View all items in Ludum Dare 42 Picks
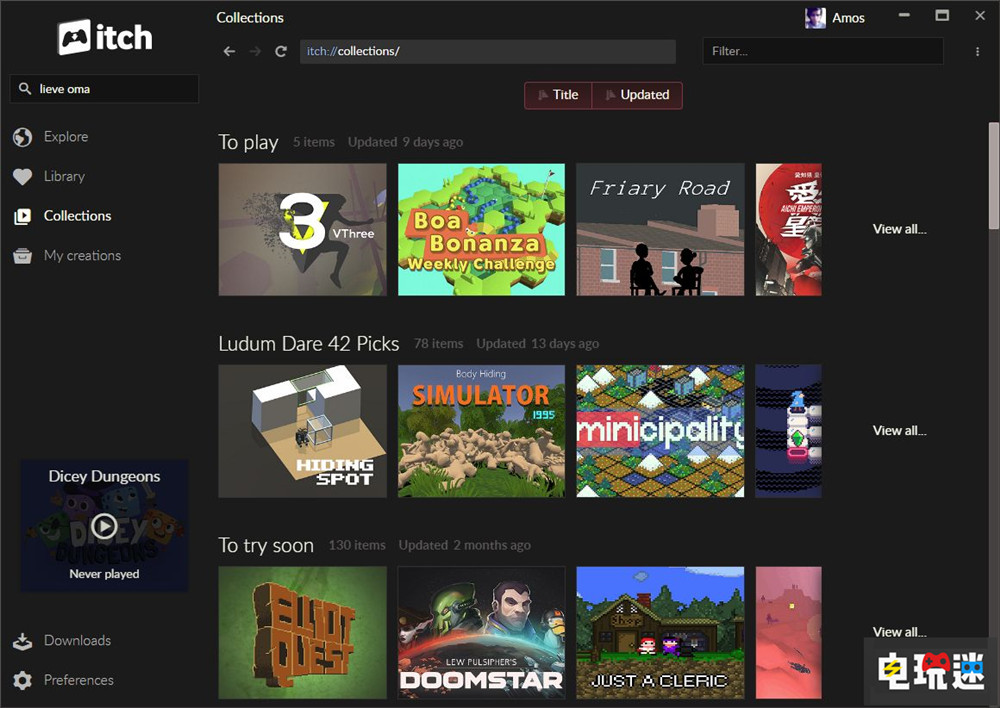The width and height of the screenshot is (1000, 708). point(898,430)
